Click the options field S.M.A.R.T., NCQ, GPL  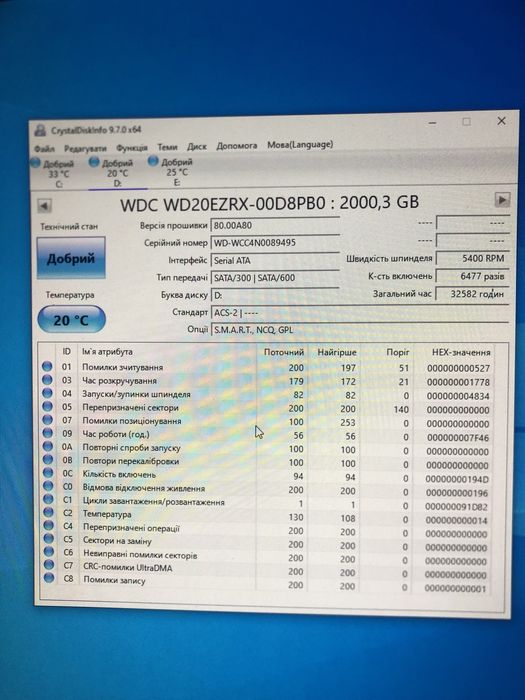pyautogui.click(x=360, y=330)
